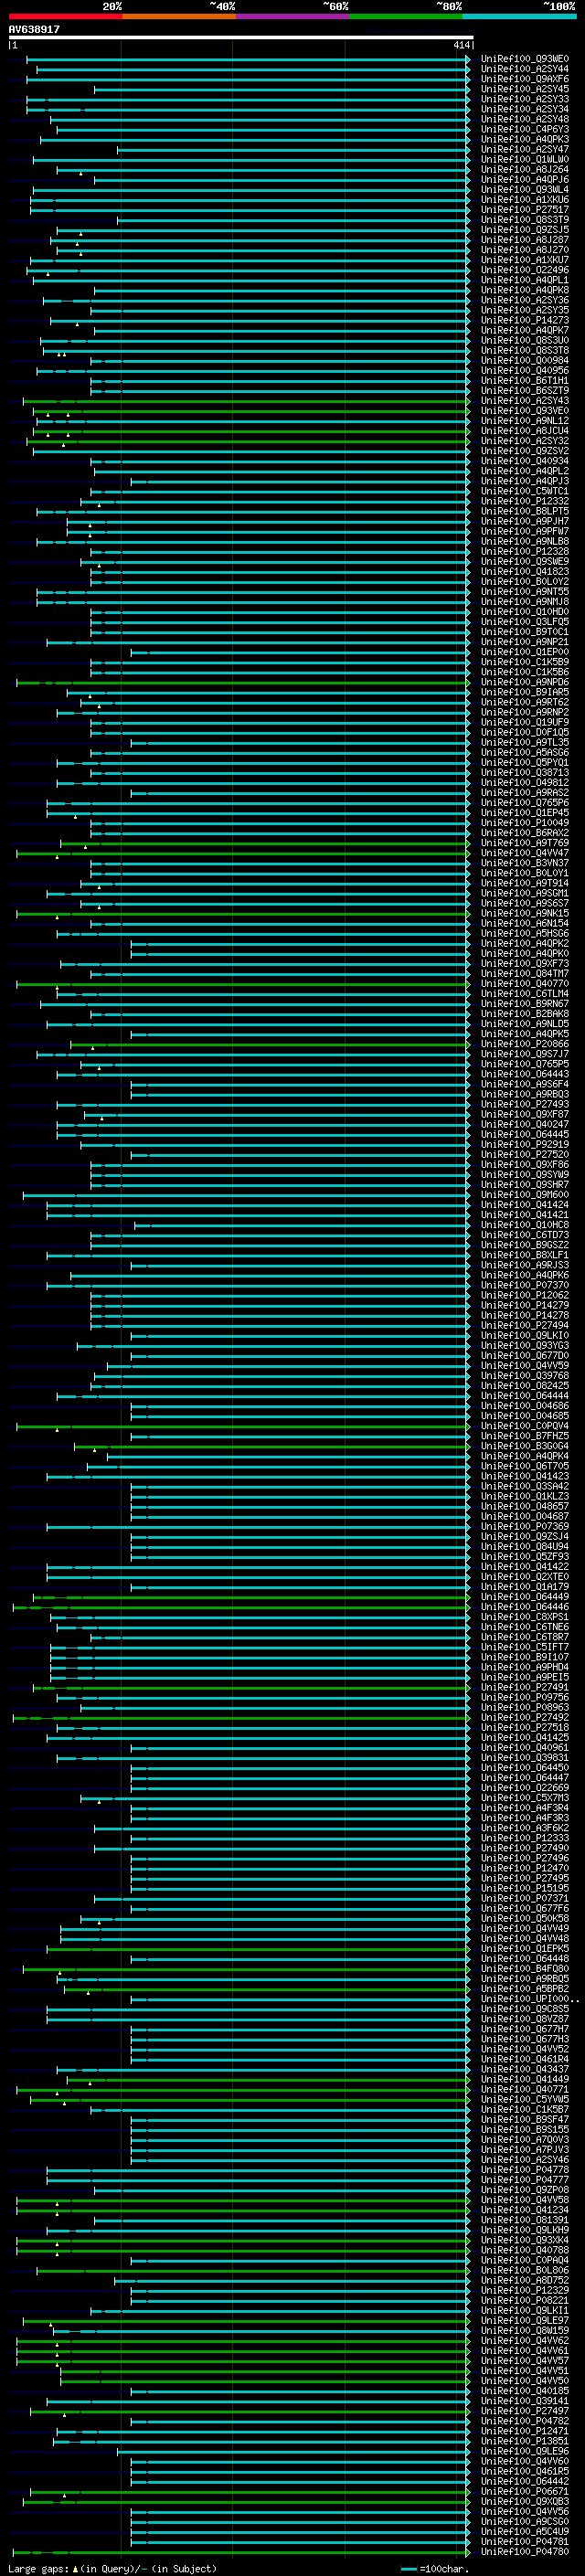Image resolution: width=585 pixels, height=2576 pixels.
Task: Select hit UniRef100_A8J287
Action: [524, 240]
